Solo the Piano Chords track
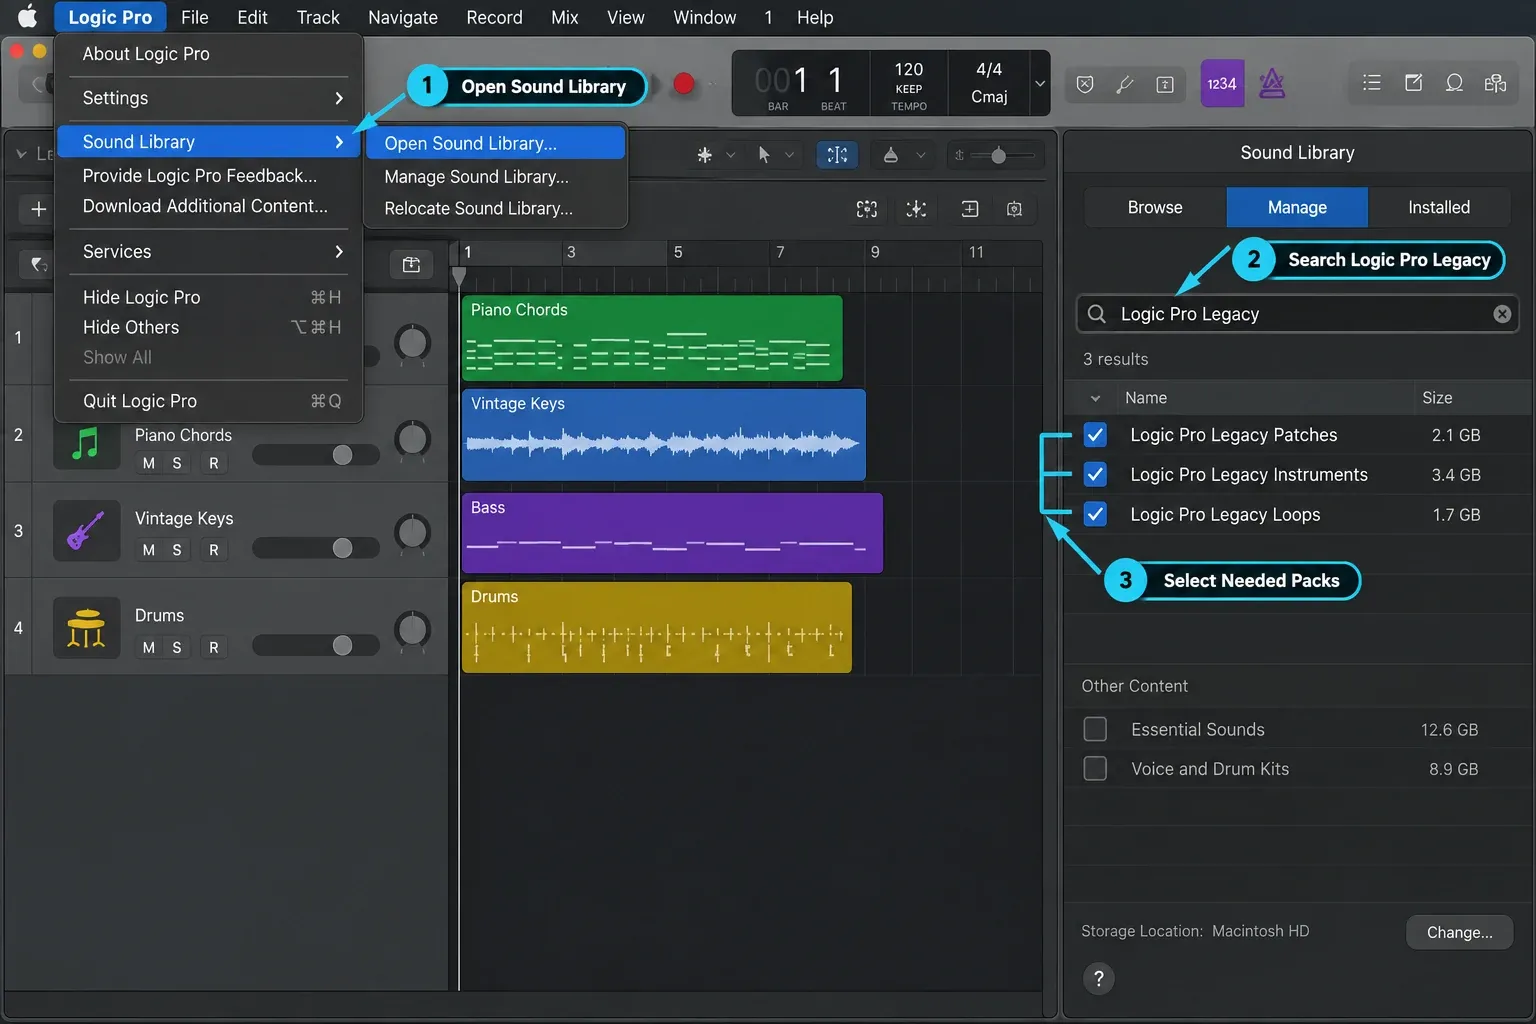The image size is (1536, 1024). coord(177,463)
